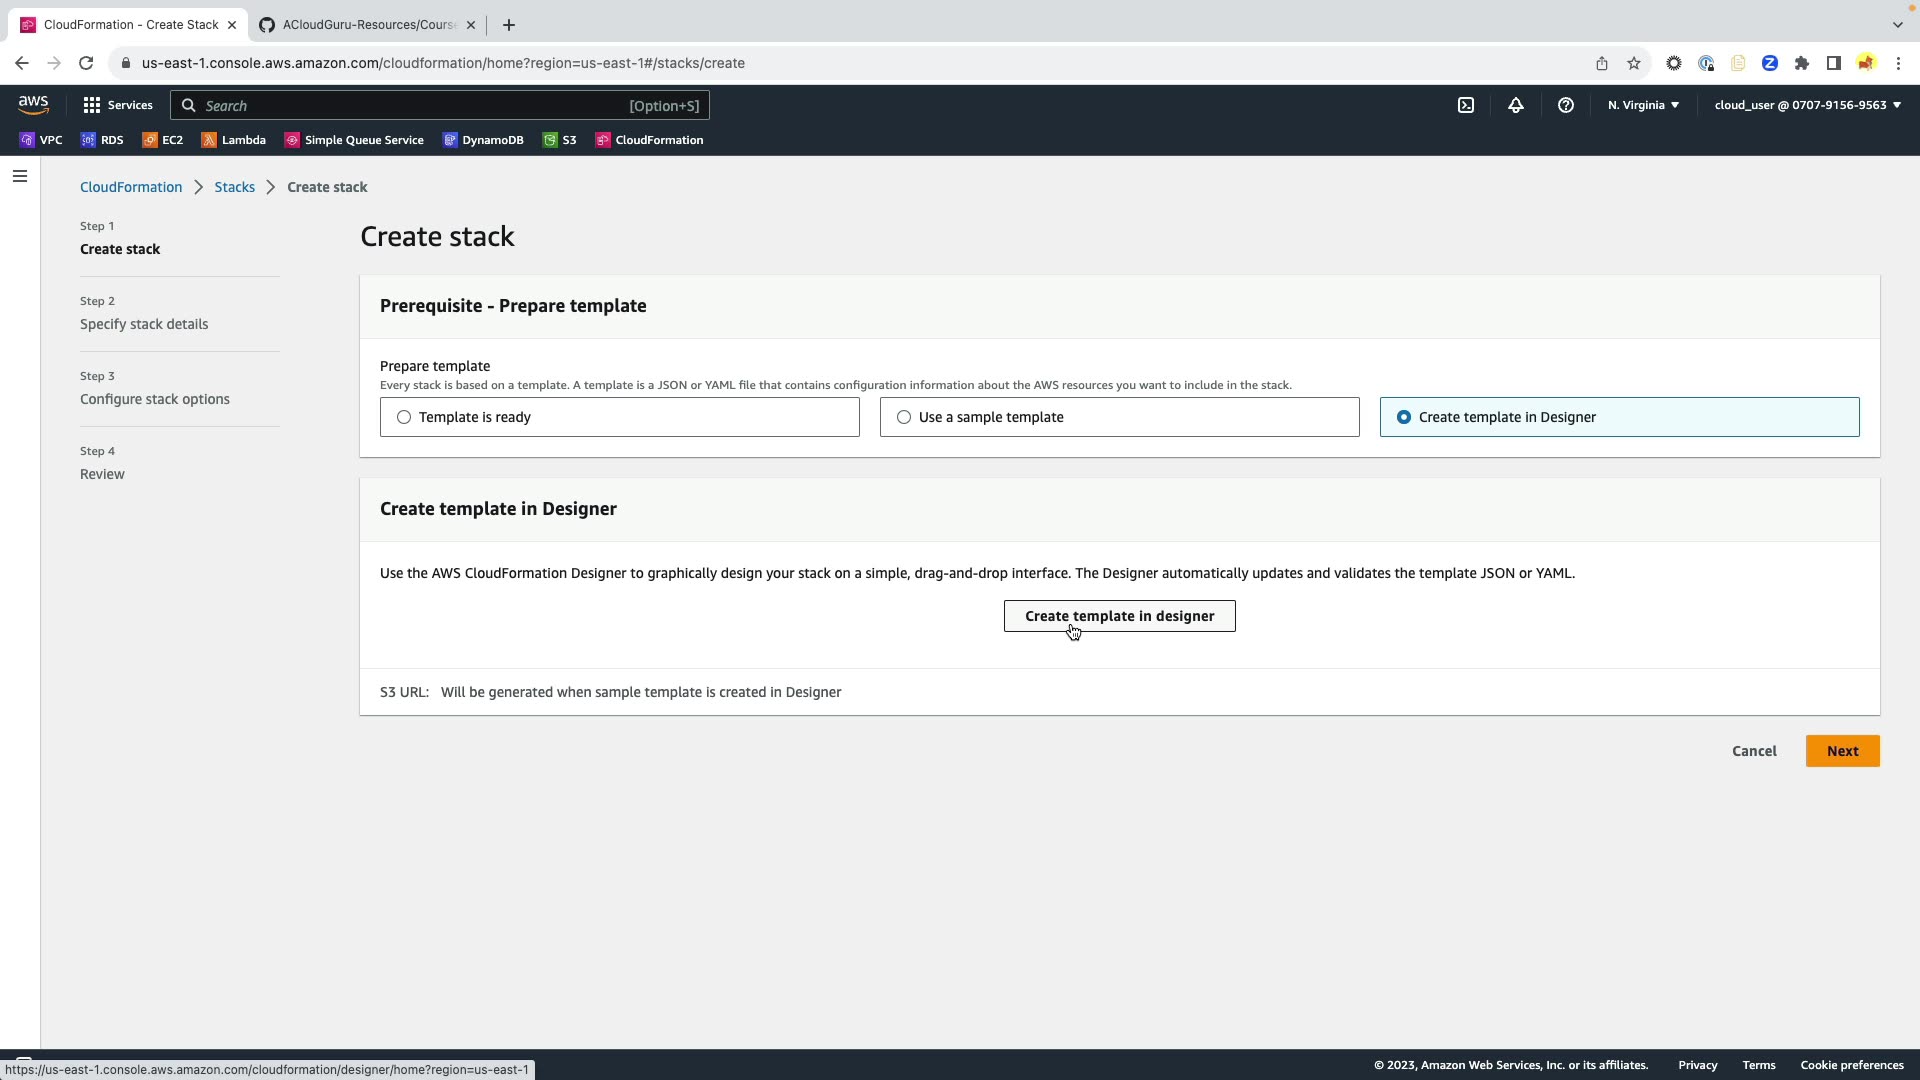The image size is (1920, 1080).
Task: Select the 'Use a sample template' radio option
Action: point(904,417)
